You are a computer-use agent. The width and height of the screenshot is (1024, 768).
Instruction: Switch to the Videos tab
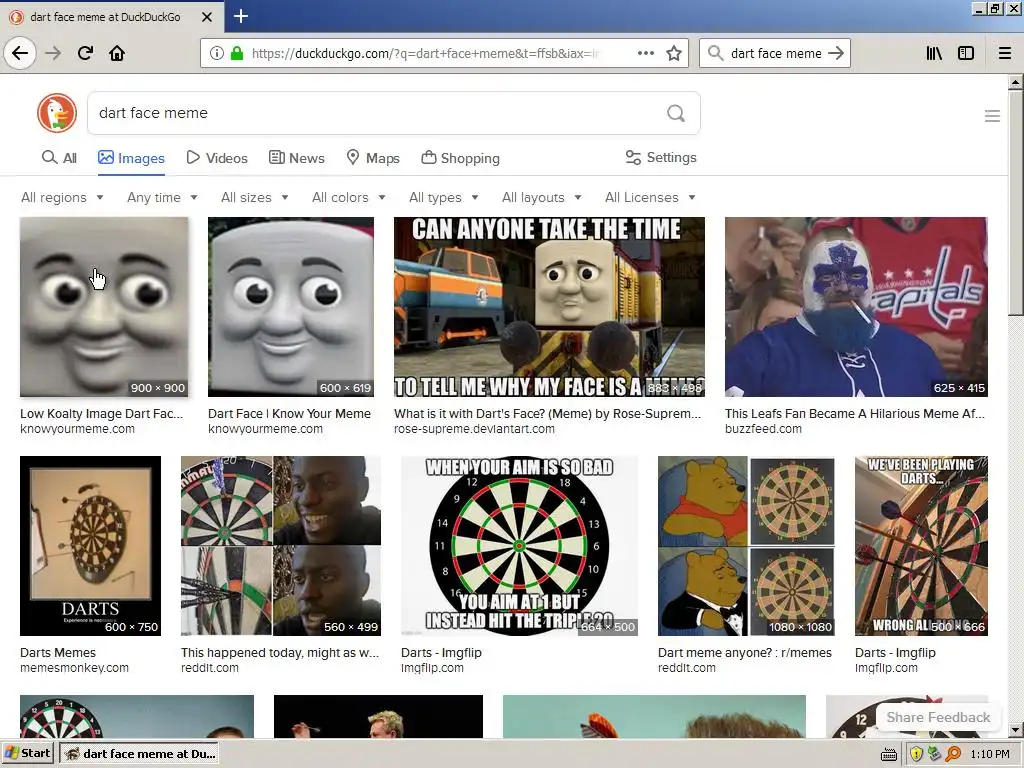coord(217,158)
